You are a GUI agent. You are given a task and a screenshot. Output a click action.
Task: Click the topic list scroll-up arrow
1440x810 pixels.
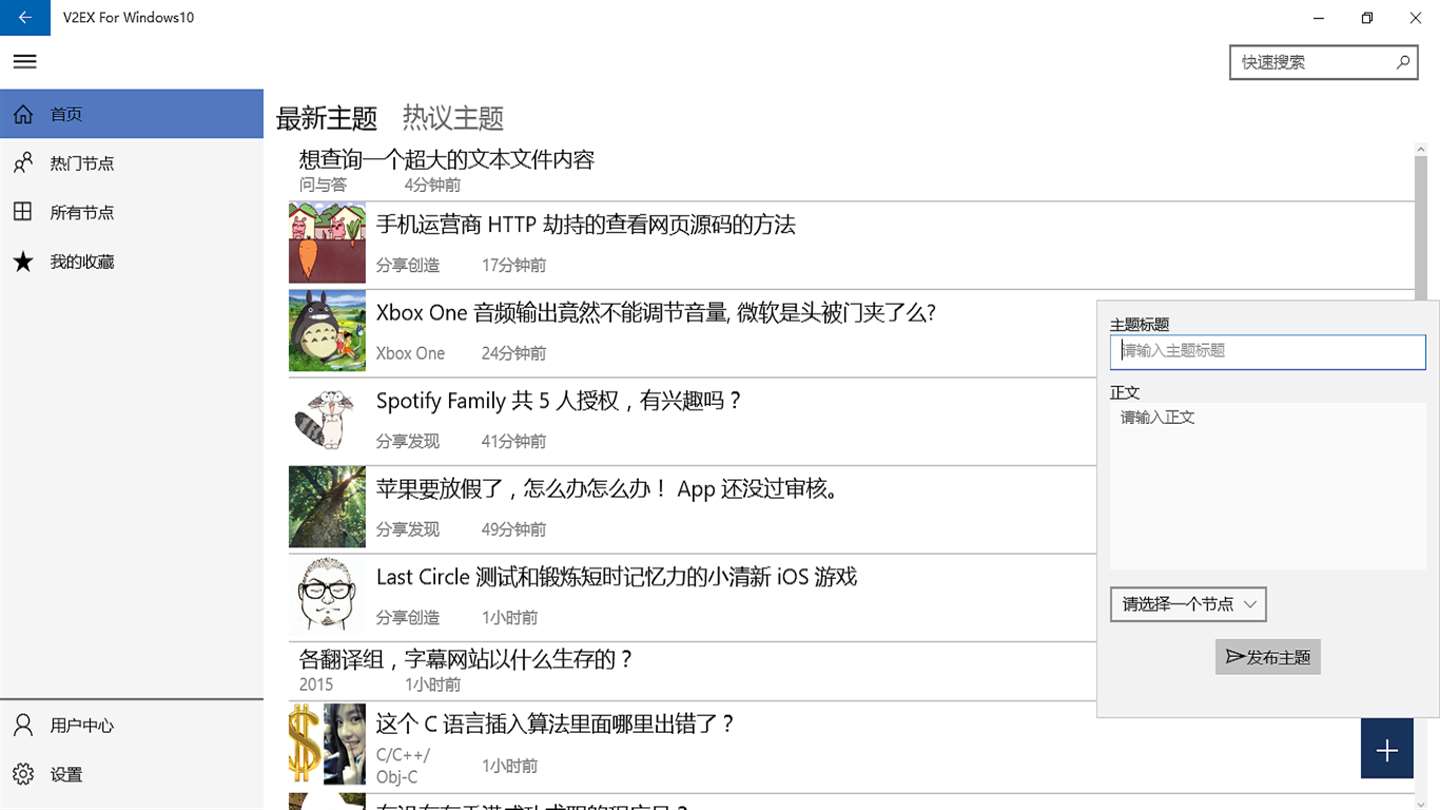tap(1421, 149)
